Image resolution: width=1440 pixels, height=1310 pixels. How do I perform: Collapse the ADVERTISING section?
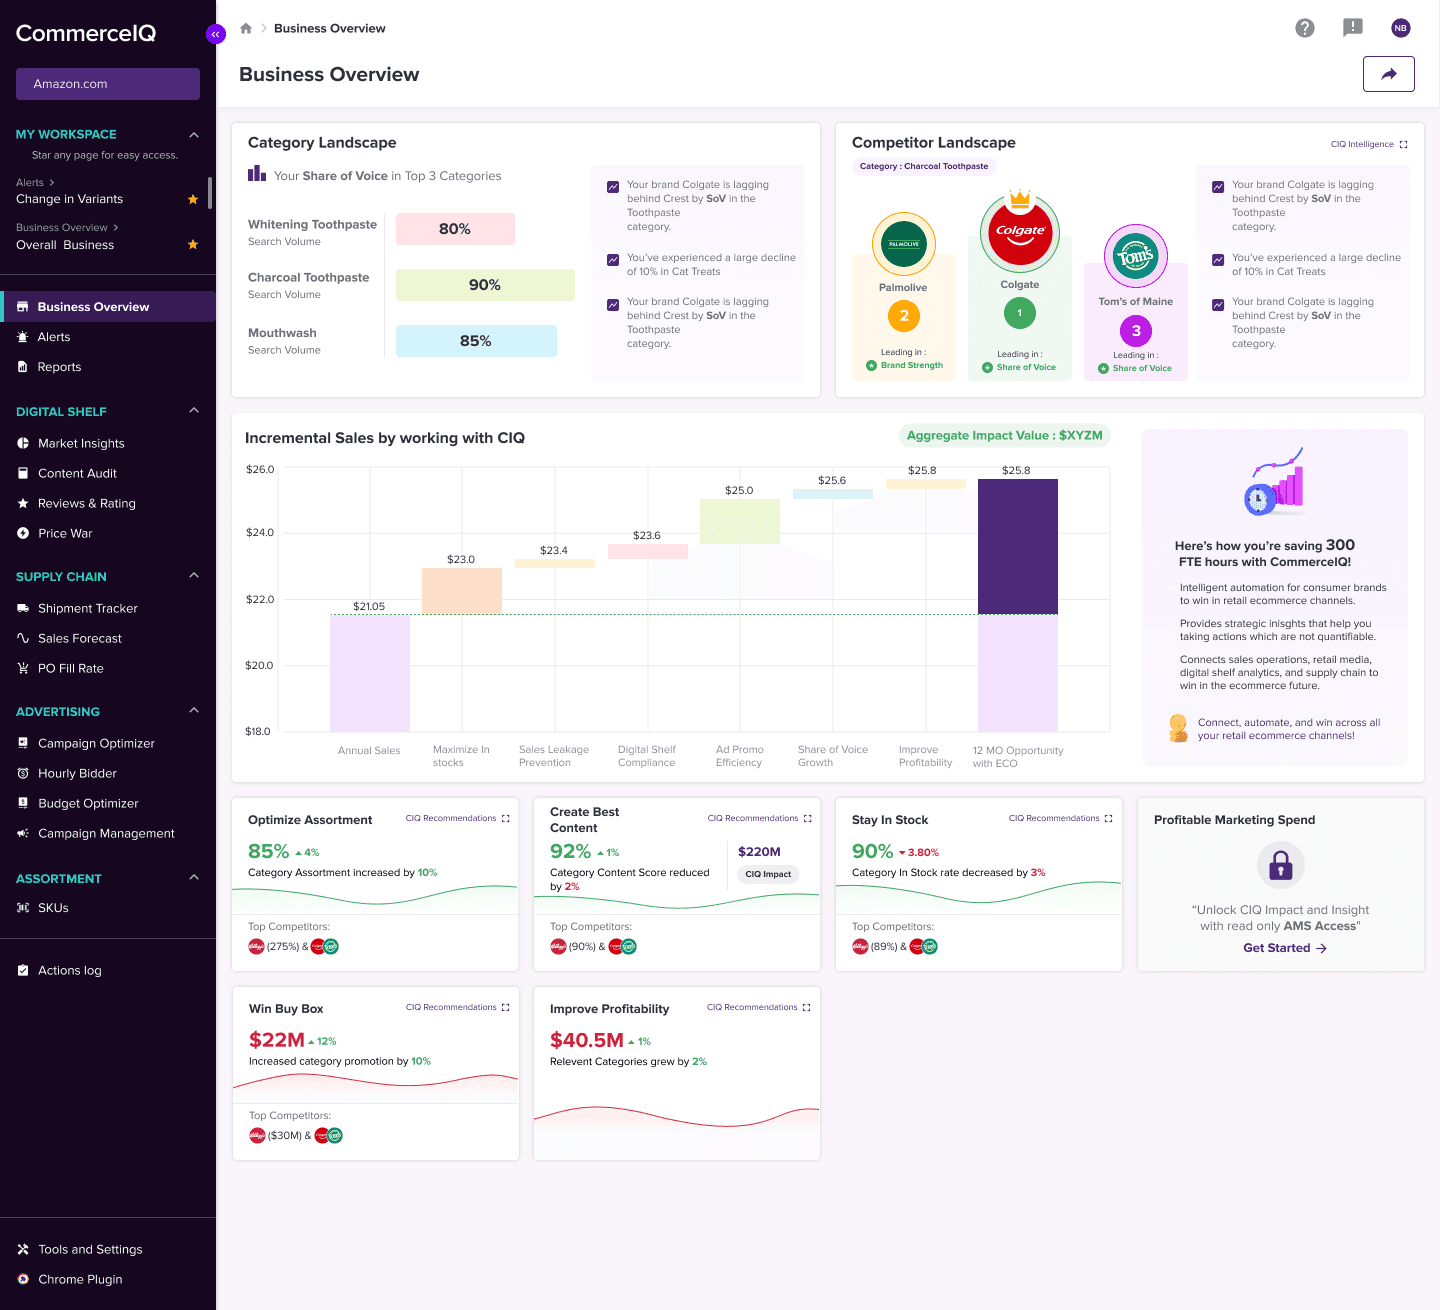coord(194,710)
